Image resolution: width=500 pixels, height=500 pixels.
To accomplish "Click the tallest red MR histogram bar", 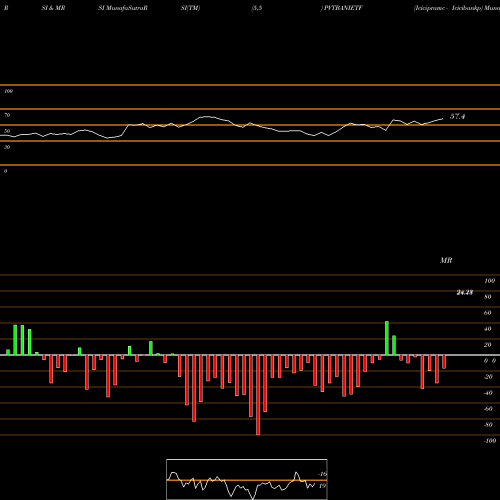I will (258, 395).
